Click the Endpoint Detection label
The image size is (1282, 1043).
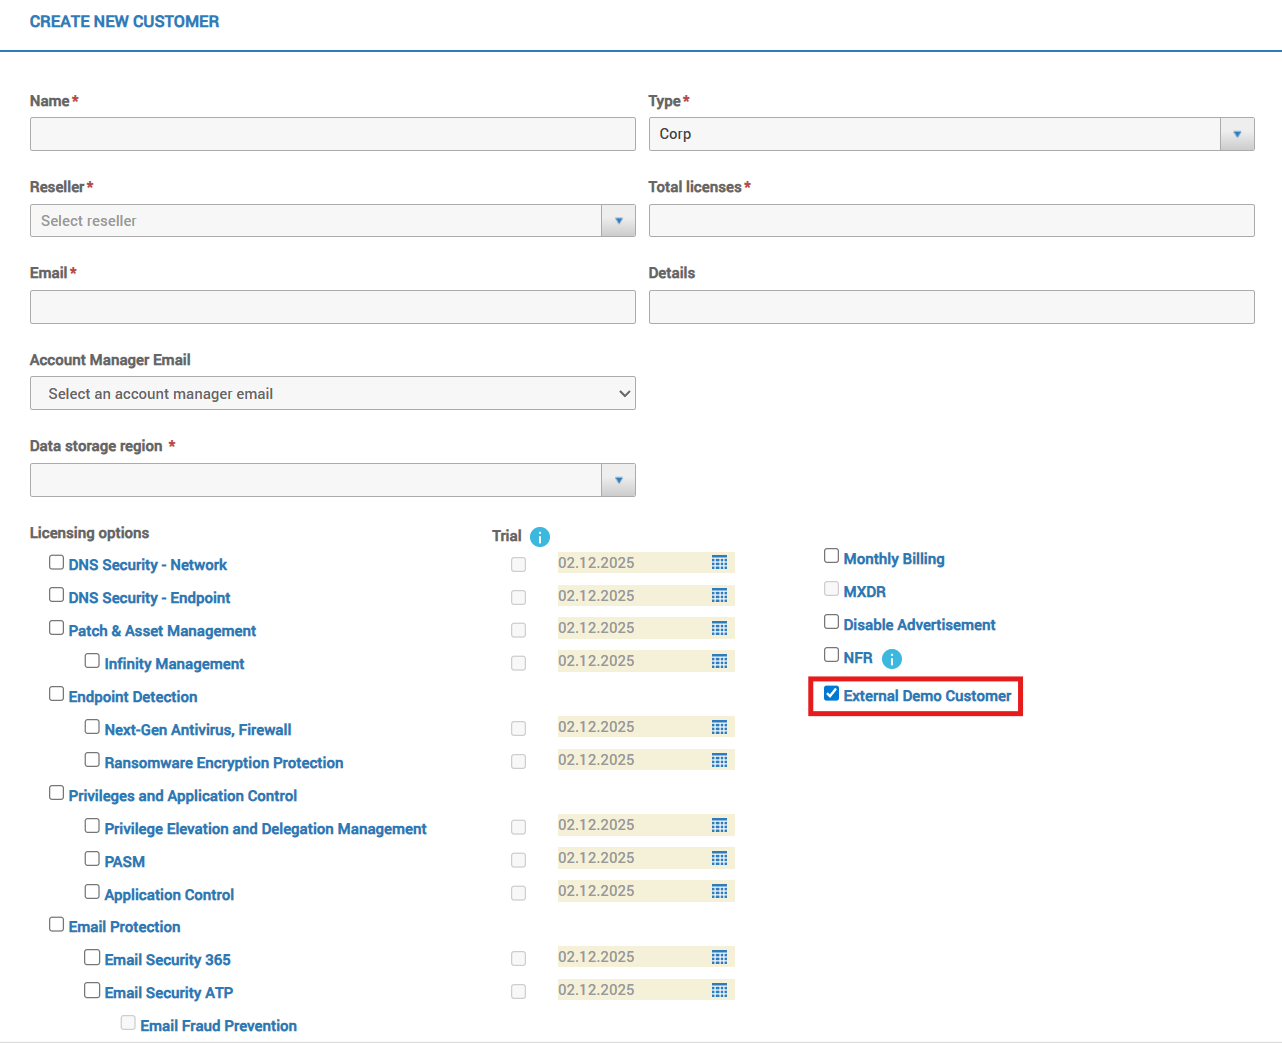[x=133, y=697]
